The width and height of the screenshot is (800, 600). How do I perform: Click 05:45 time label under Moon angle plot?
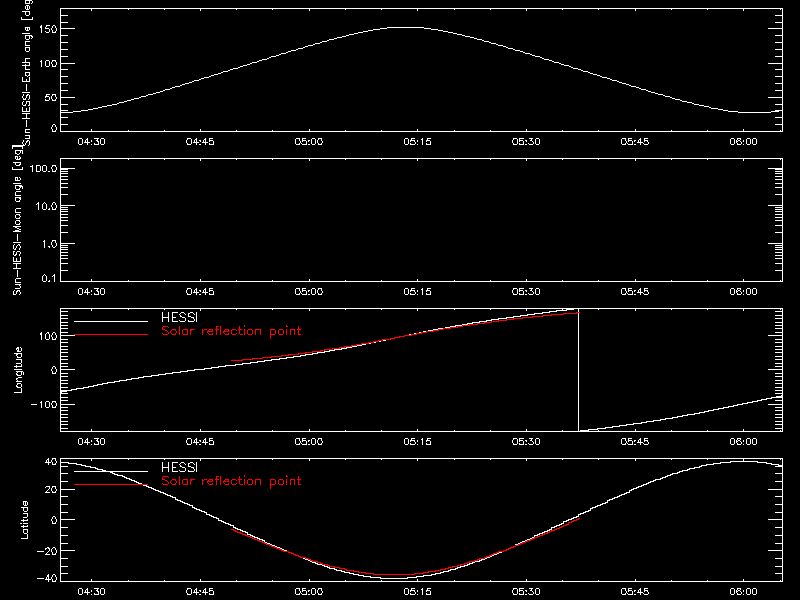[635, 292]
